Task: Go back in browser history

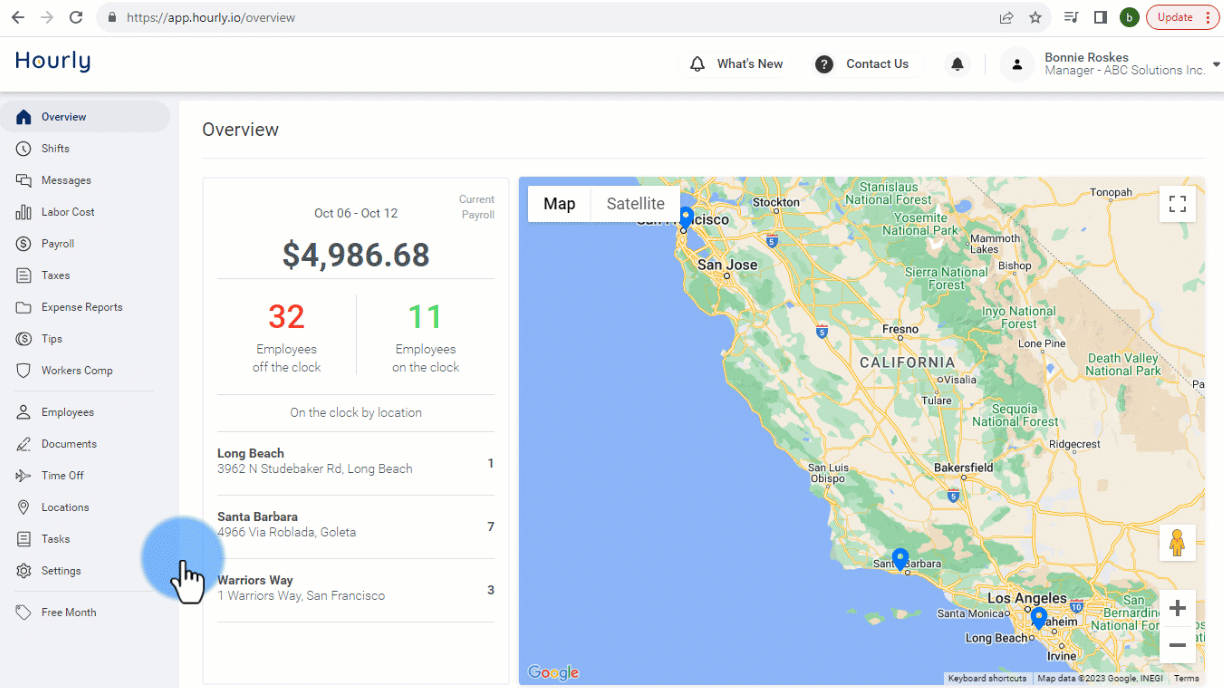Action: (x=17, y=17)
